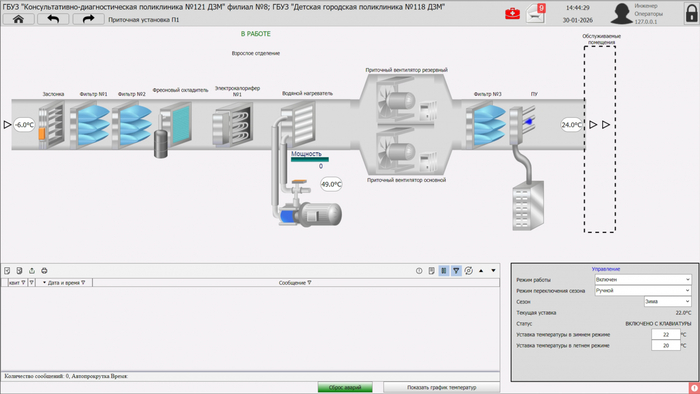
Task: Click the padlock icon in top corner
Action: [691, 12]
